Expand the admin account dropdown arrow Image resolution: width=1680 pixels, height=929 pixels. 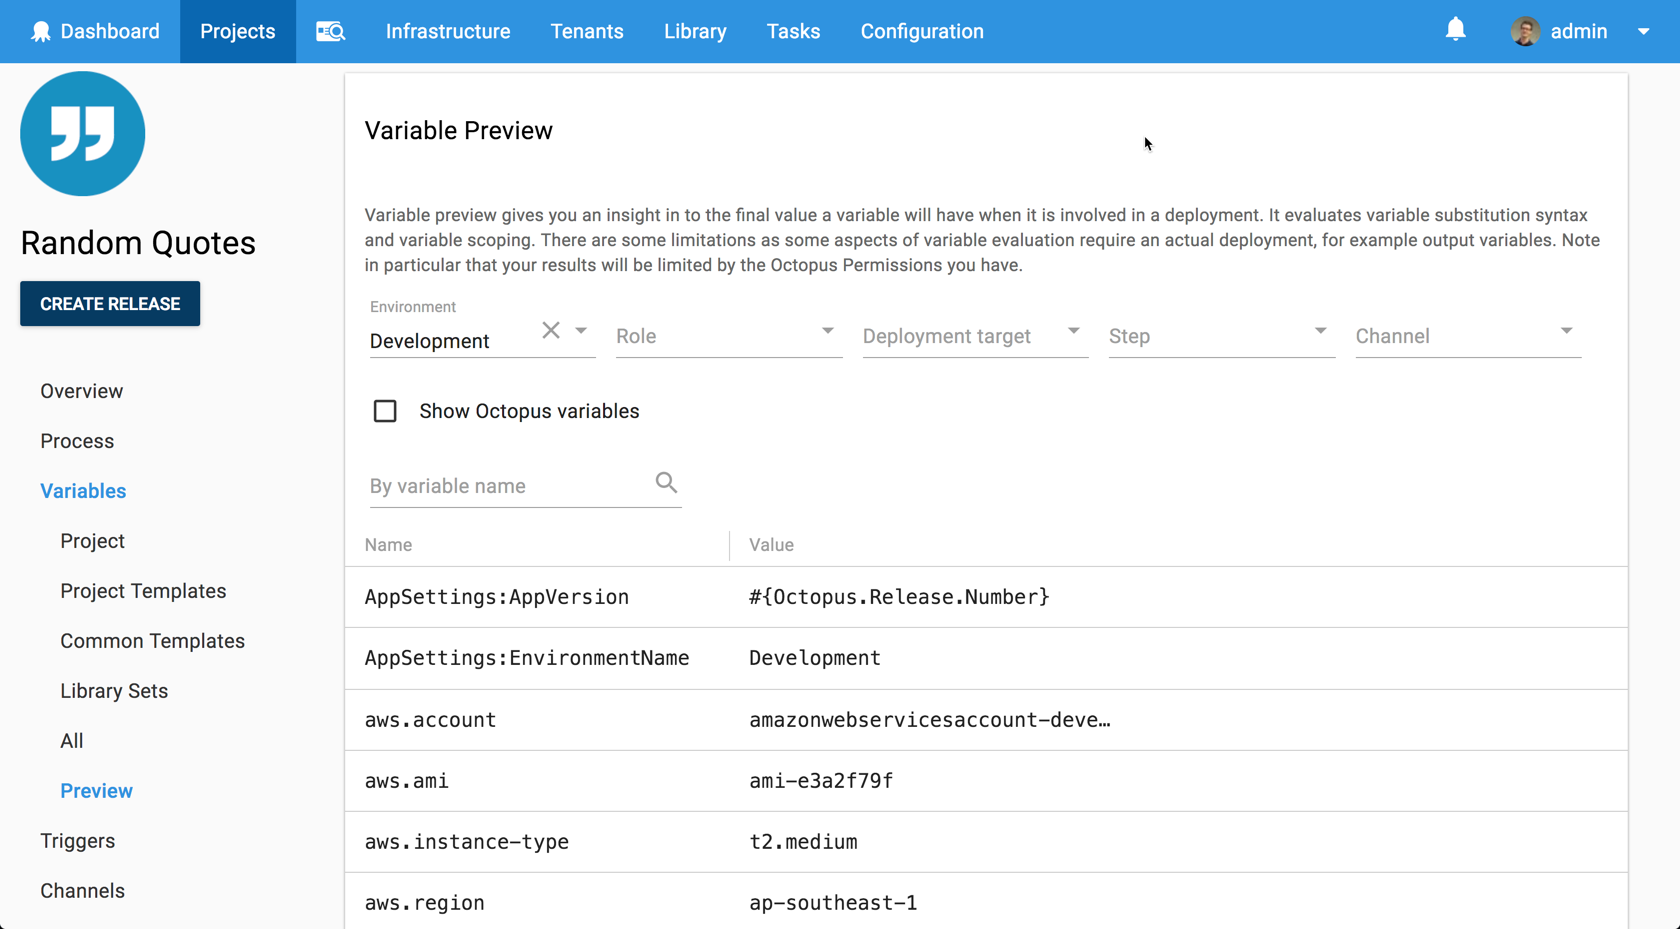1643,31
